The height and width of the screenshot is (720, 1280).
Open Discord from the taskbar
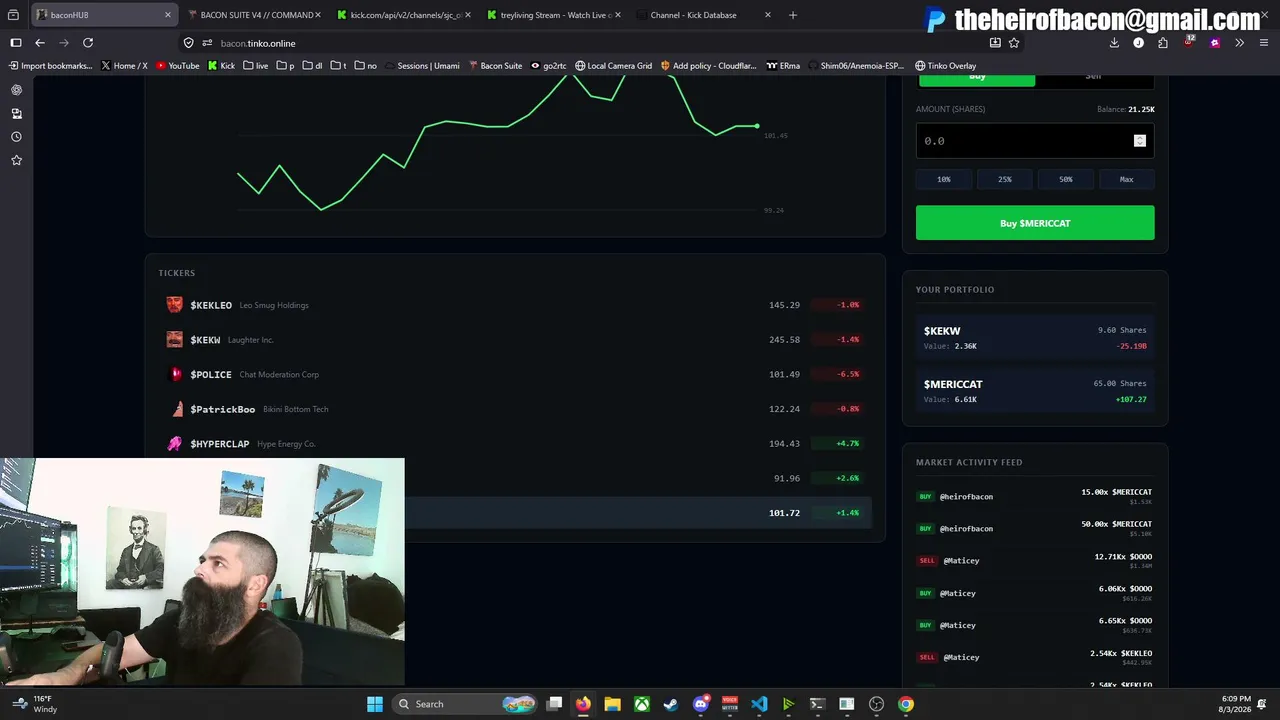click(x=701, y=704)
